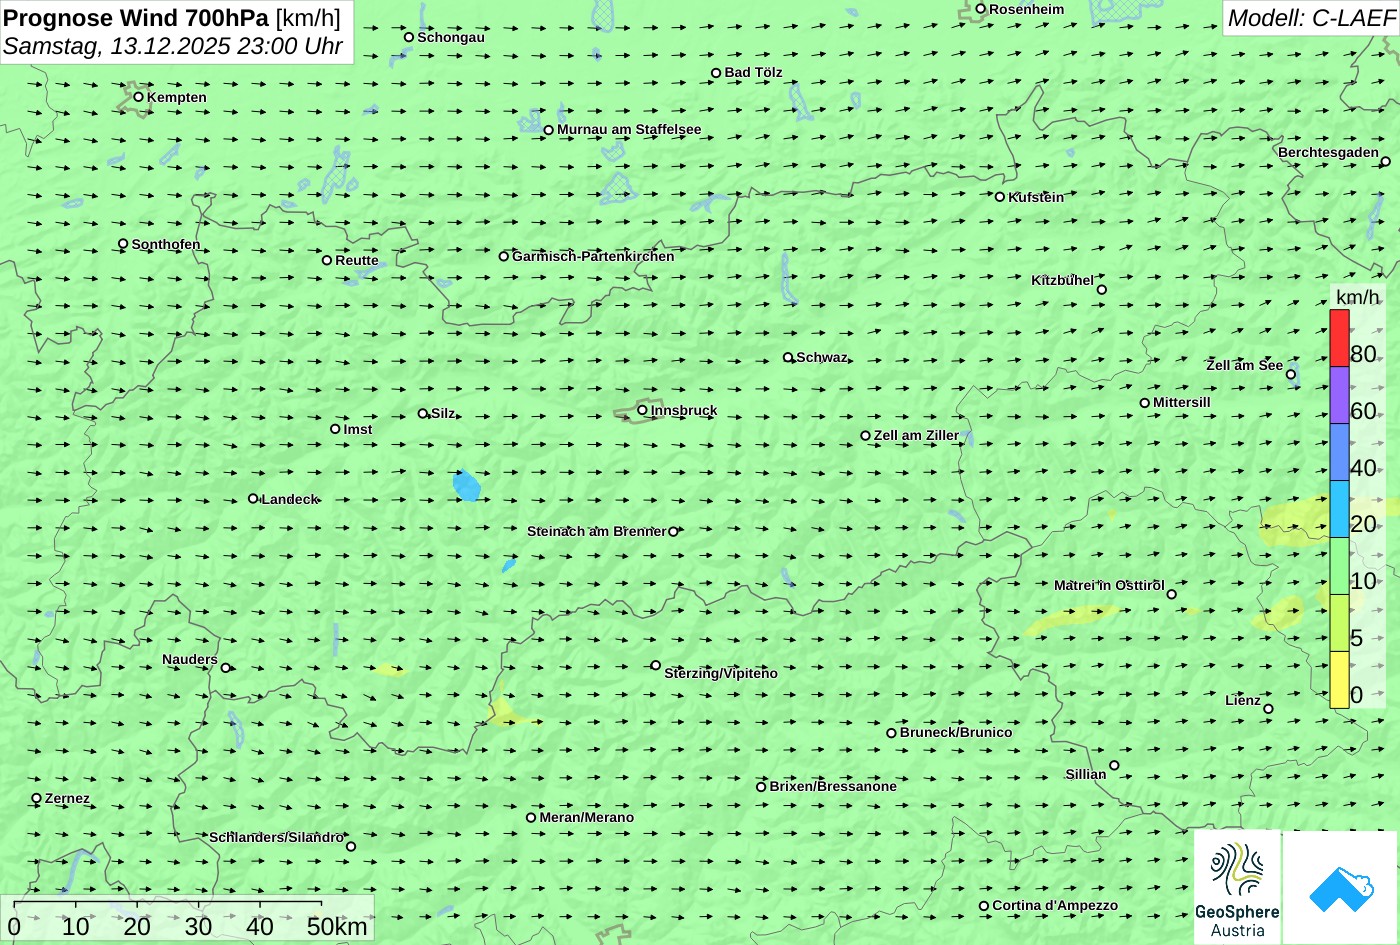Click the Murnau am Staffelsee marker
1400x945 pixels.
point(549,130)
